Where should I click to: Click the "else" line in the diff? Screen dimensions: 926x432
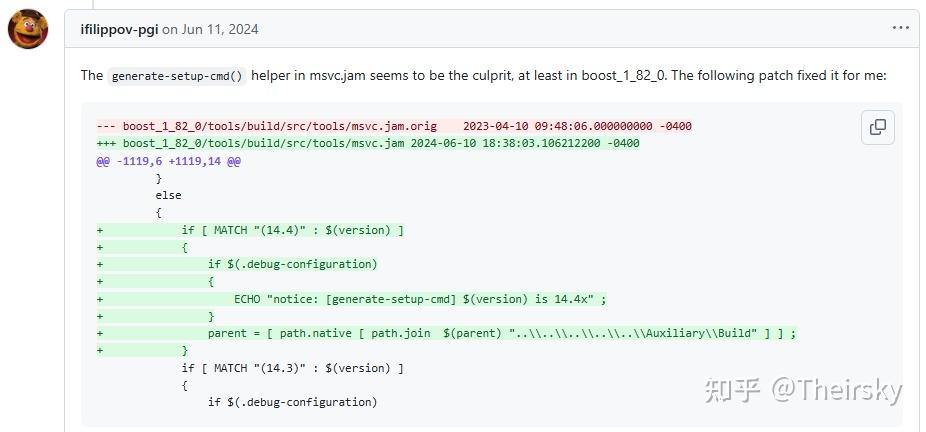click(168, 195)
